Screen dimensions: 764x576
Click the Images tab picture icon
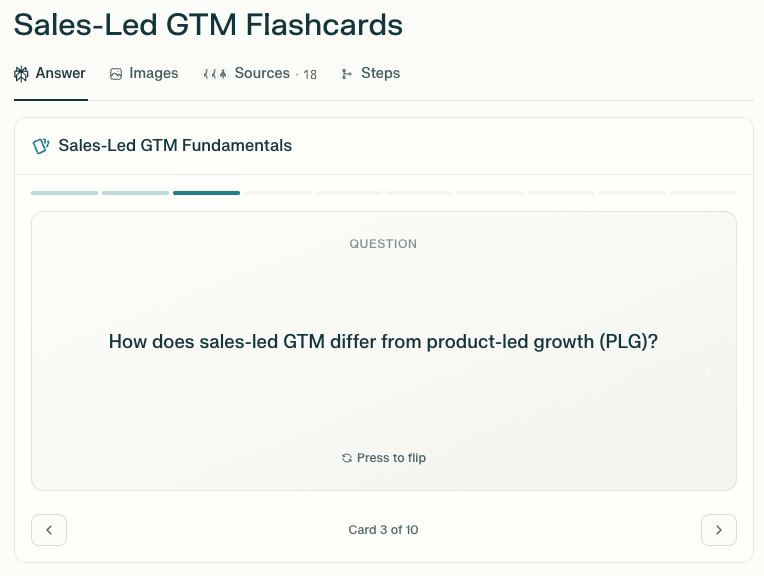pyautogui.click(x=116, y=74)
